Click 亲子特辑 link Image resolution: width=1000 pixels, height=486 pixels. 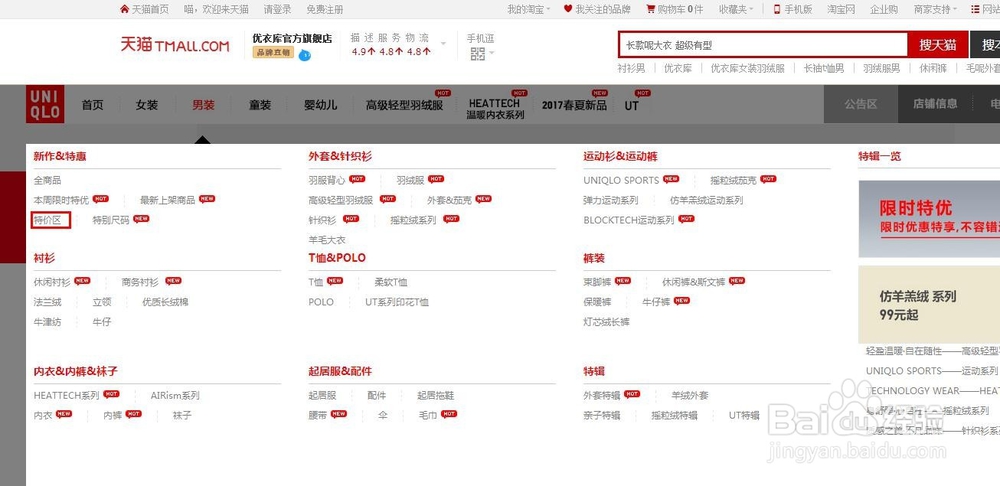601,415
